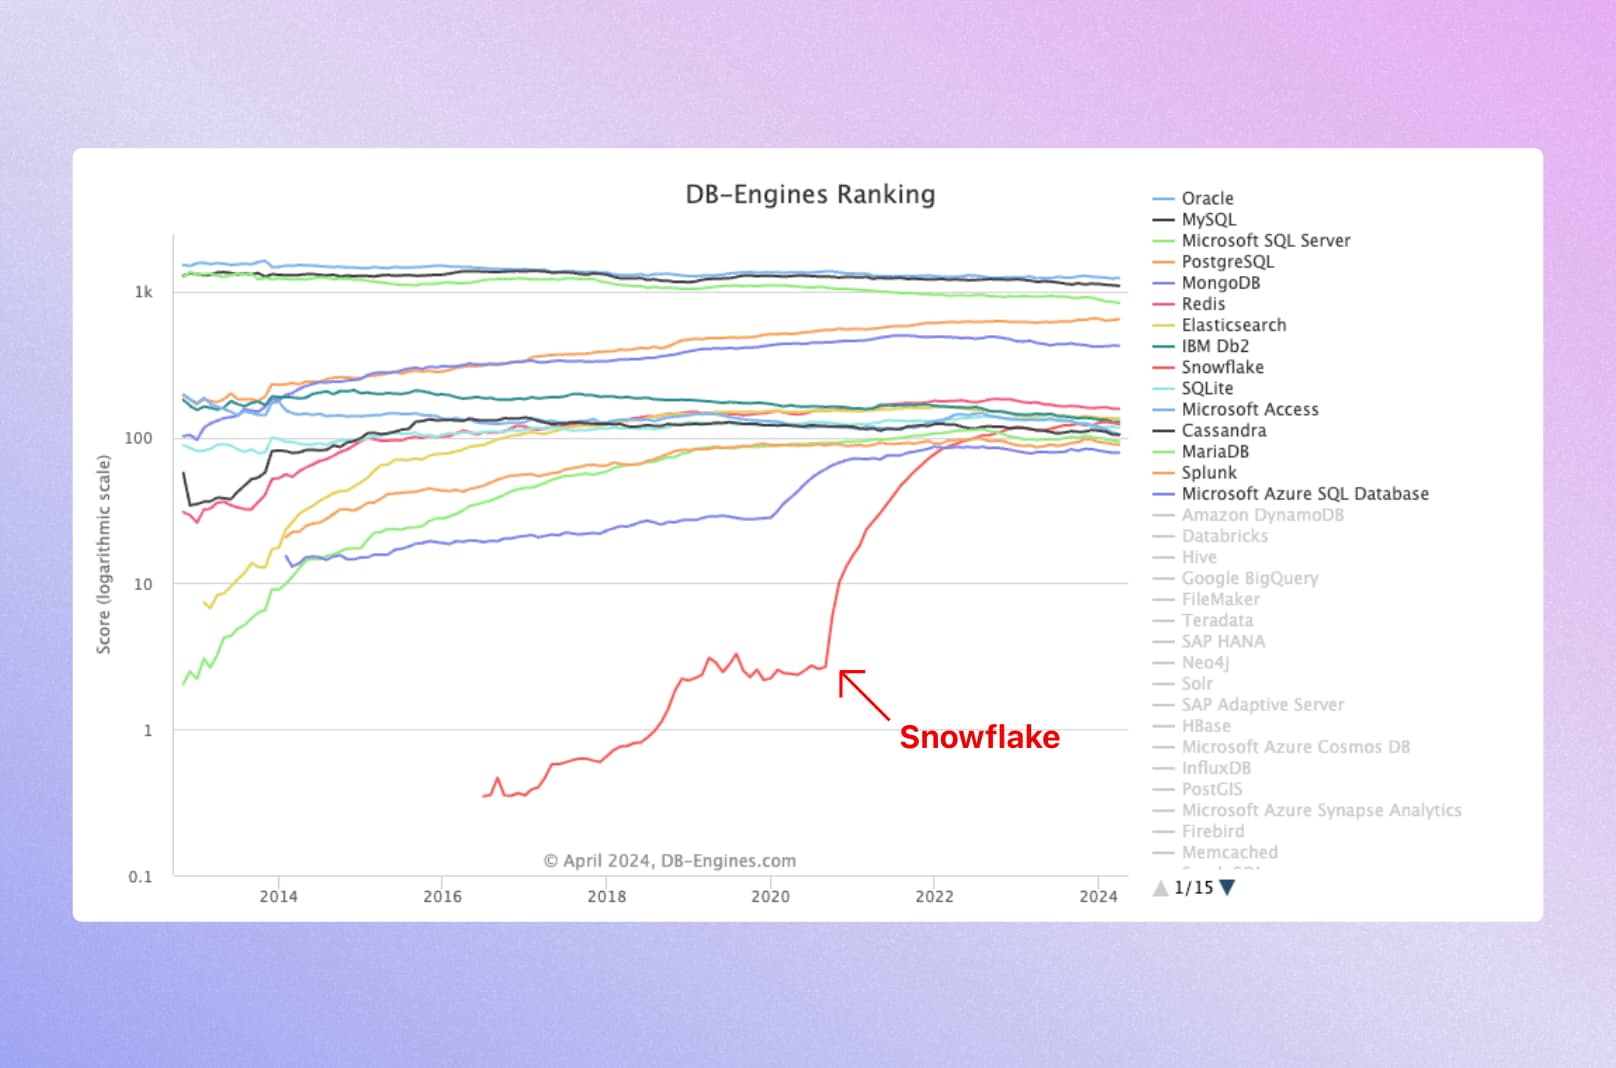
Task: Toggle the Redis legend entry
Action: click(x=1188, y=304)
